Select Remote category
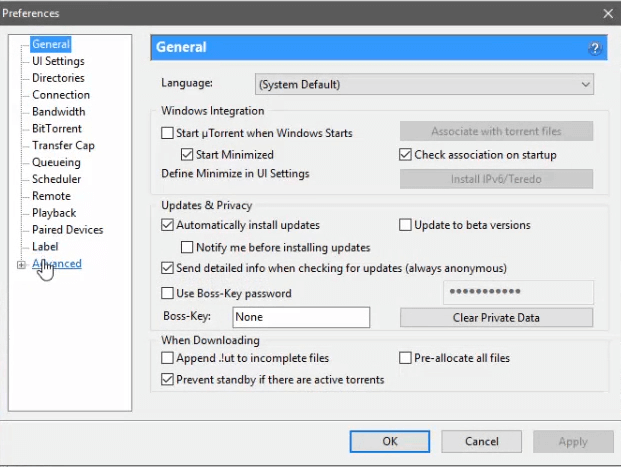 (x=51, y=196)
